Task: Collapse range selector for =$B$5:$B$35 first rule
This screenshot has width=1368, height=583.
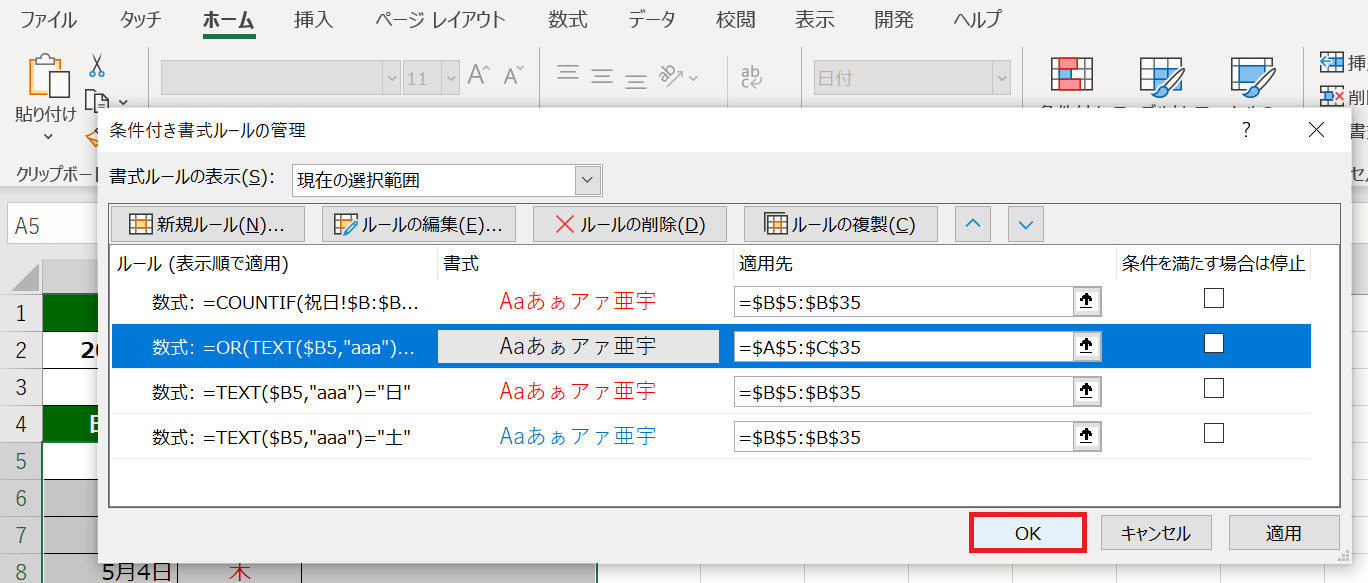Action: 1086,302
